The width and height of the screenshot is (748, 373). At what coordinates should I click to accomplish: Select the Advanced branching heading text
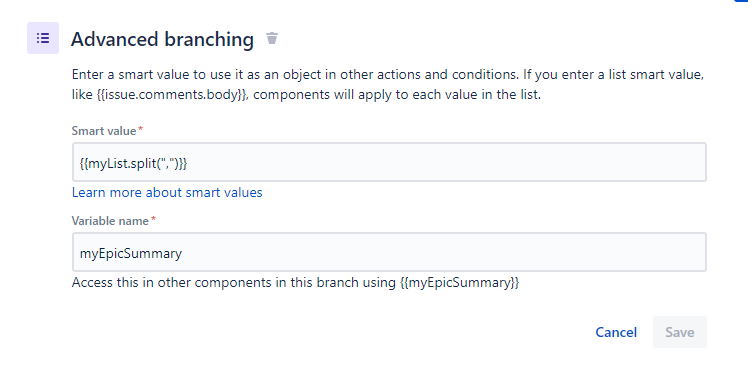[162, 39]
